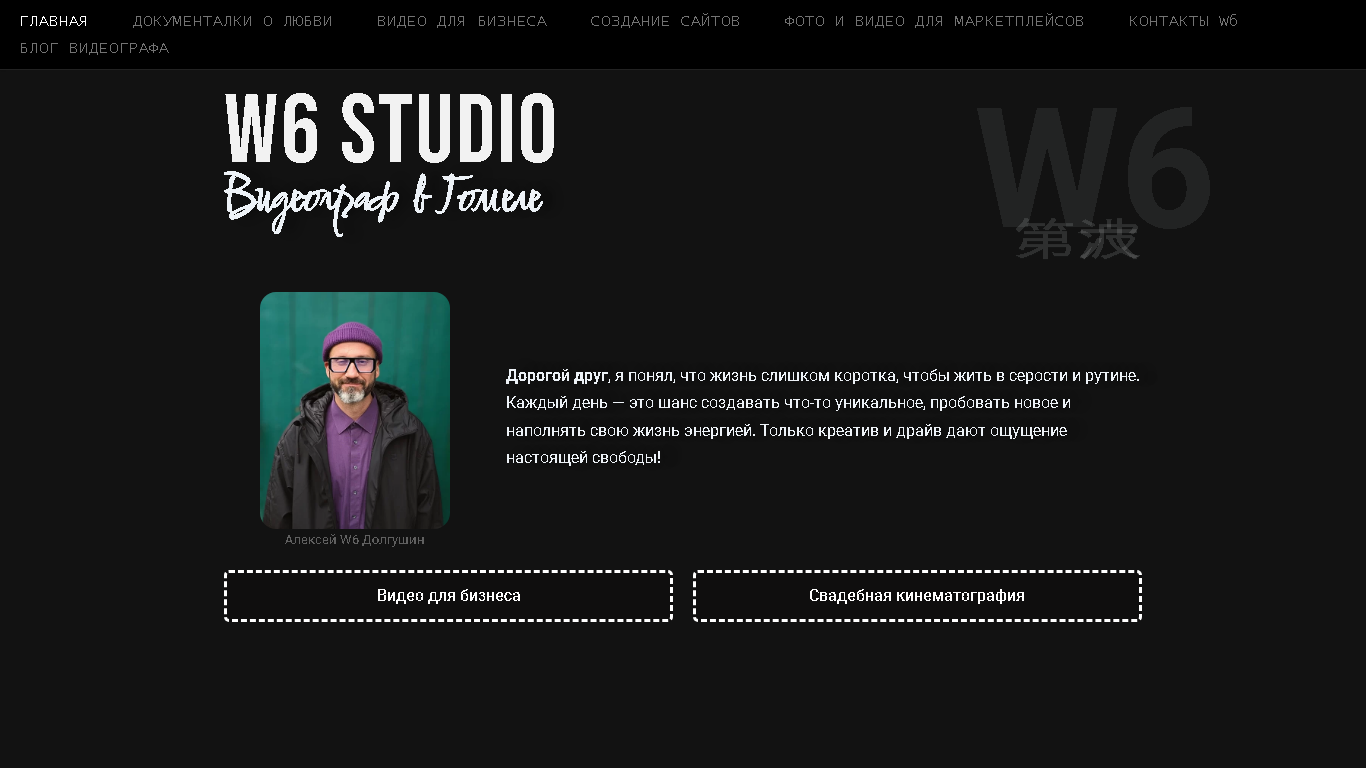Select СОЗДАНИЕ САЙТОВ menu item
The width and height of the screenshot is (1366, 768).
(x=665, y=21)
